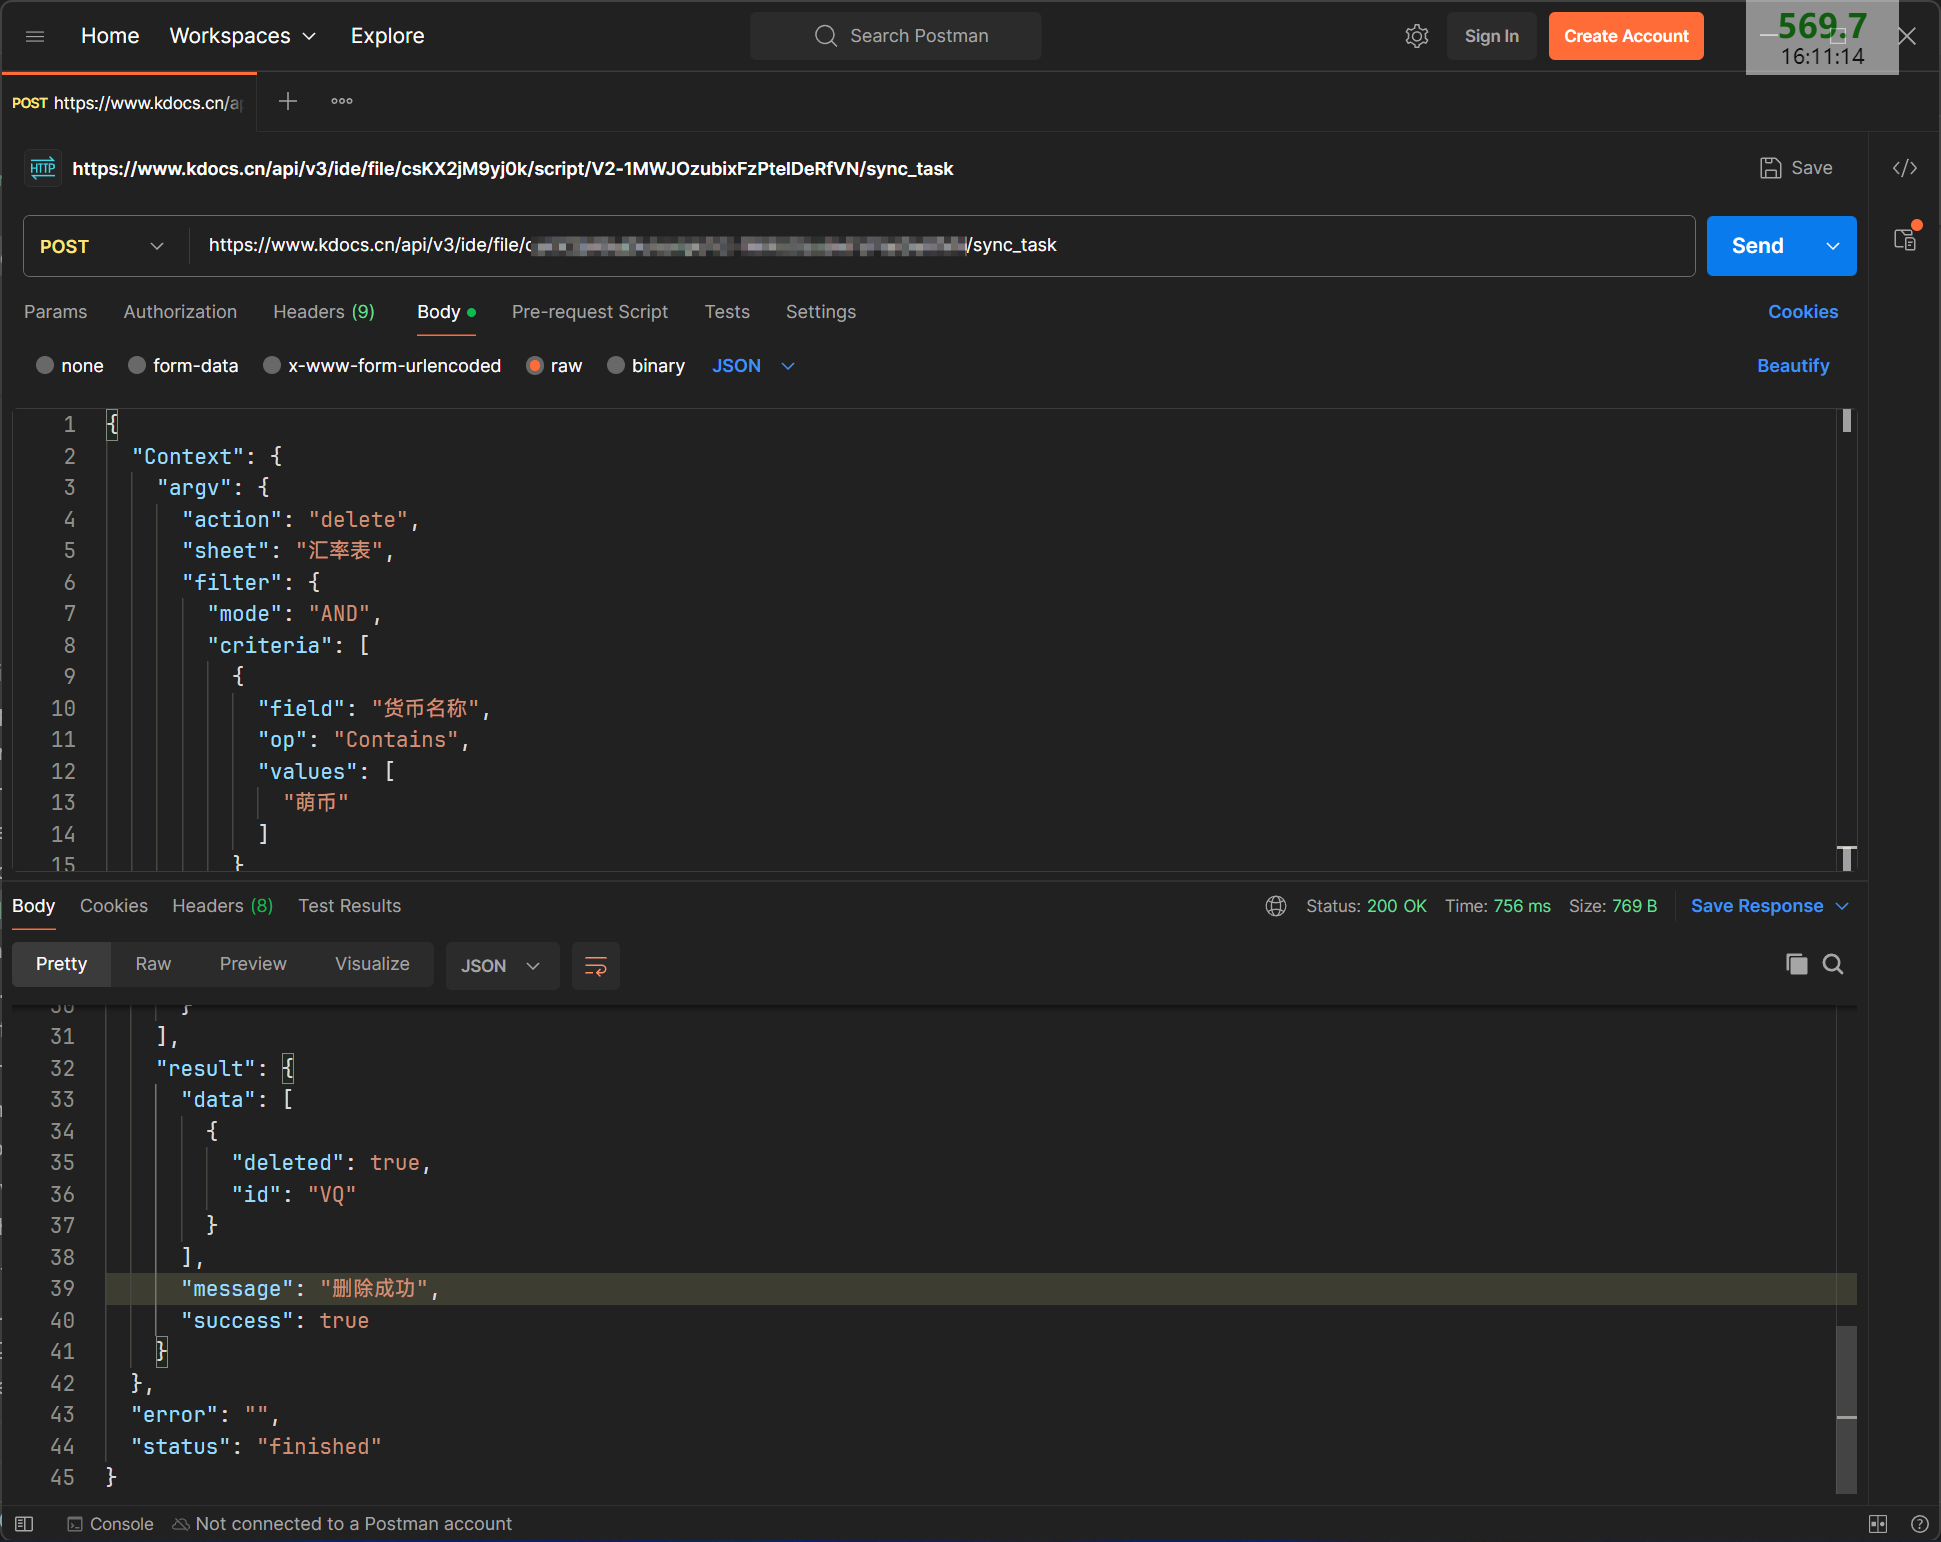Toggle sidebar icon in status bar
1941x1542 pixels.
[x=24, y=1524]
